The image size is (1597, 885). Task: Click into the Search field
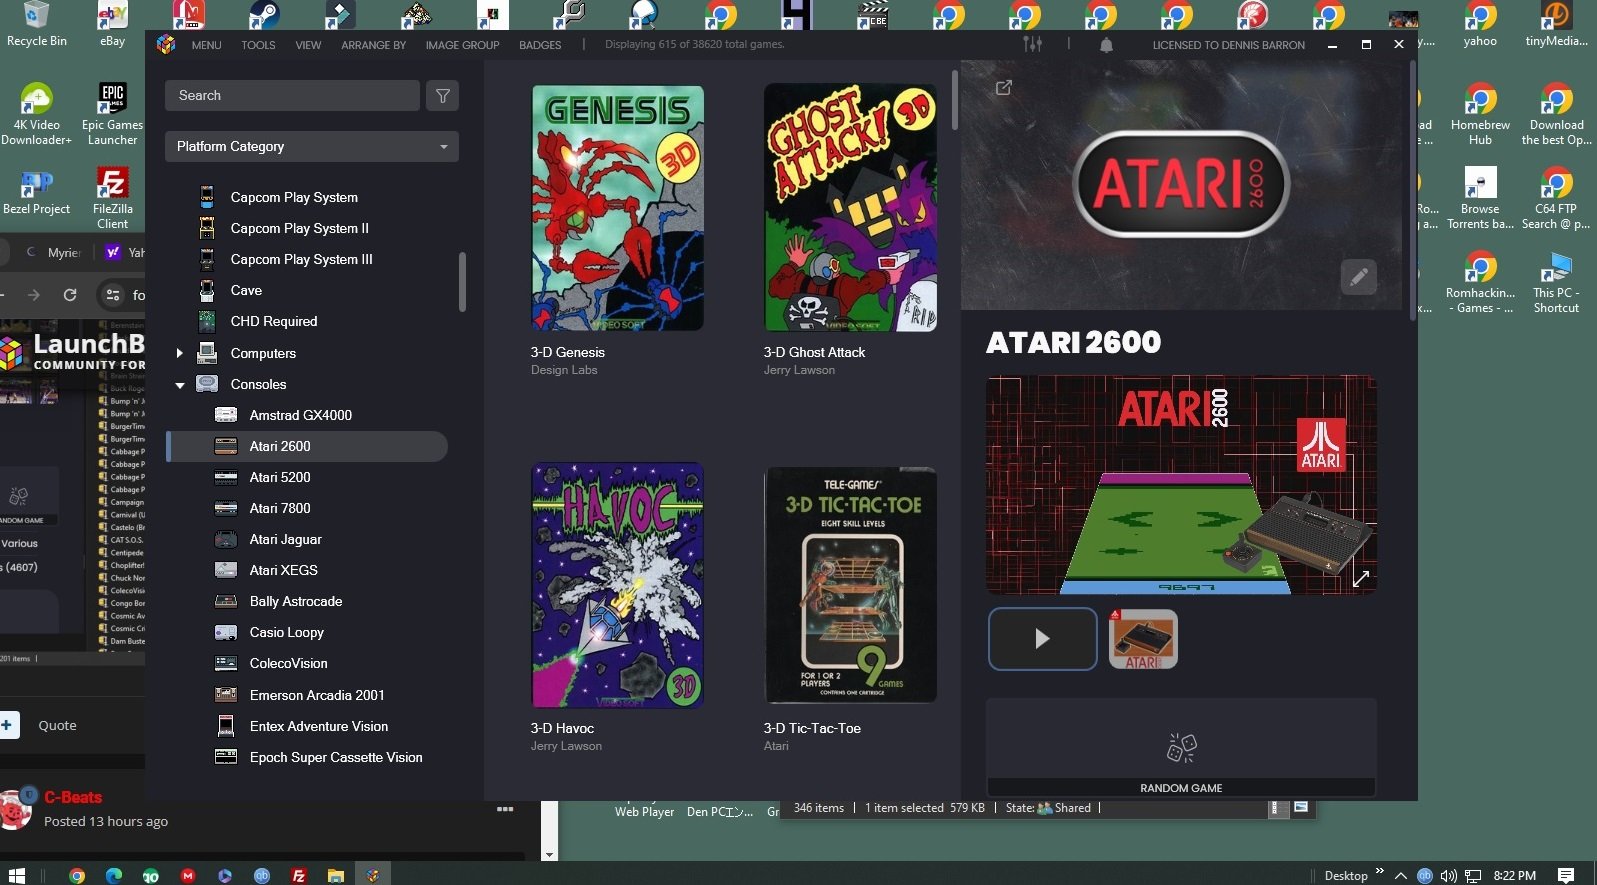(x=292, y=95)
